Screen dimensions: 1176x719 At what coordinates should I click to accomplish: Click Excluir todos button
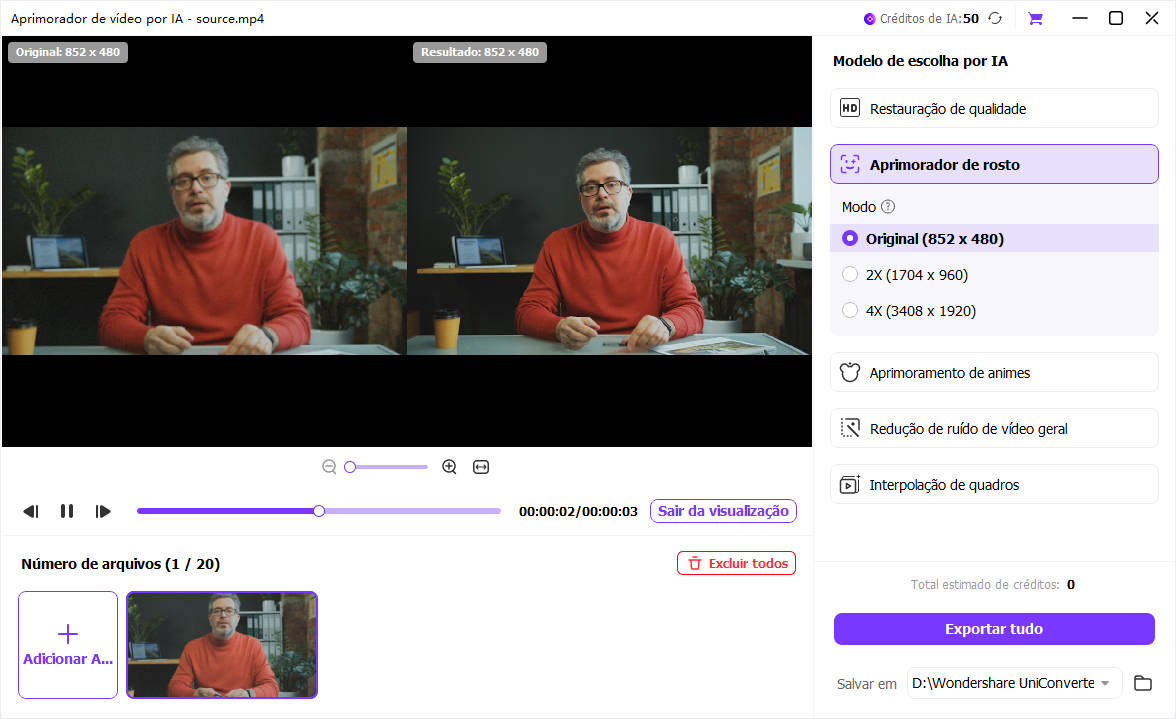click(736, 563)
